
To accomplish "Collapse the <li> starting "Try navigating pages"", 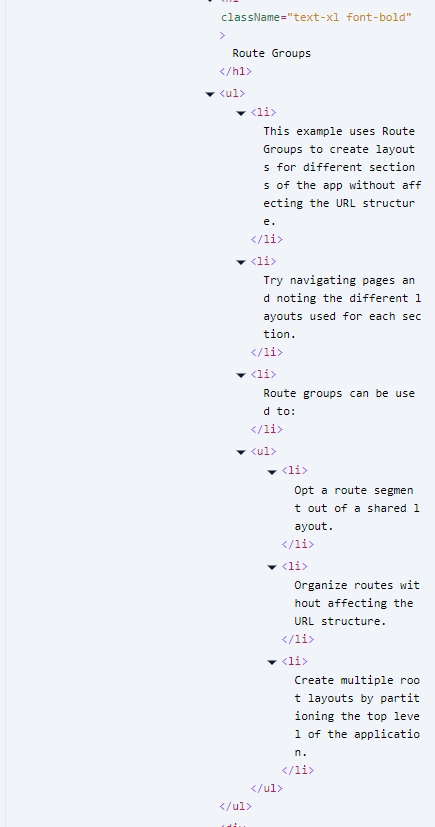I will pyautogui.click(x=241, y=262).
